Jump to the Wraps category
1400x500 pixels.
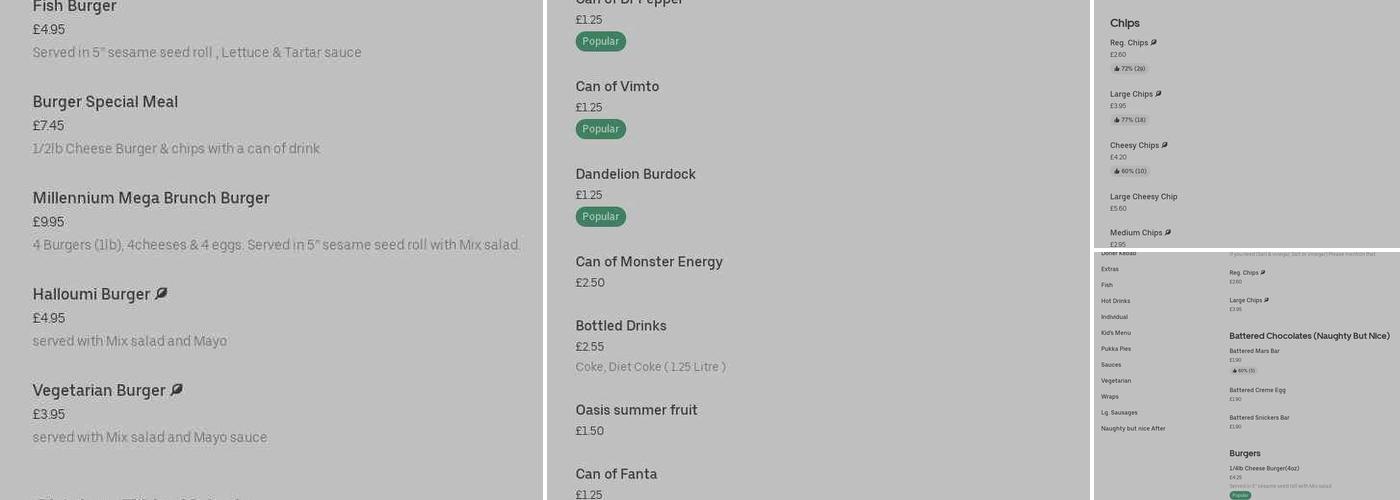point(1110,397)
